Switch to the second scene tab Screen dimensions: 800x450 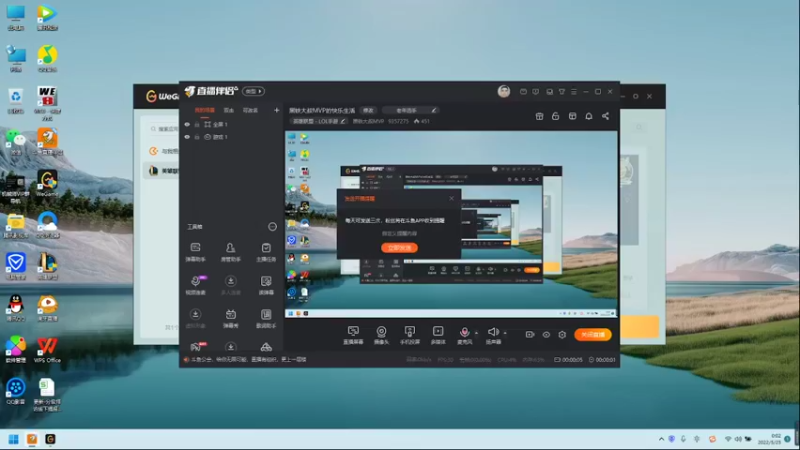pos(229,110)
